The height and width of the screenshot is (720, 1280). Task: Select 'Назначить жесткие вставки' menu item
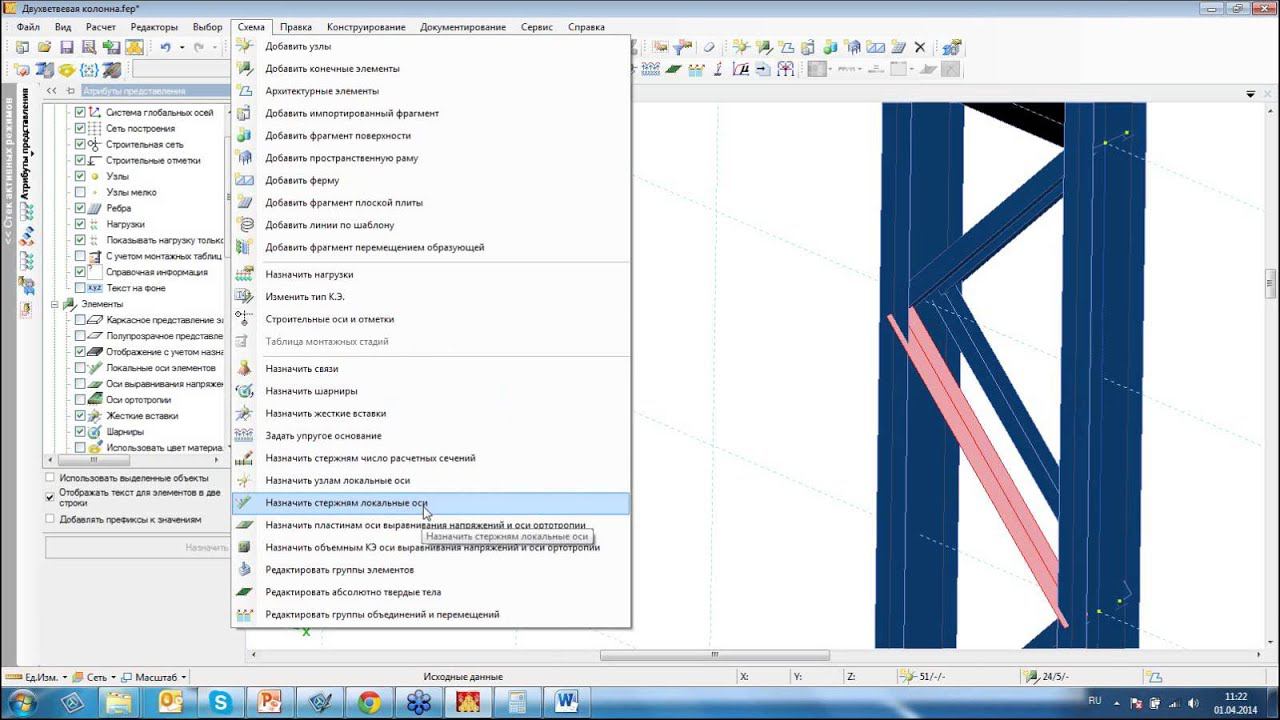click(x=325, y=413)
